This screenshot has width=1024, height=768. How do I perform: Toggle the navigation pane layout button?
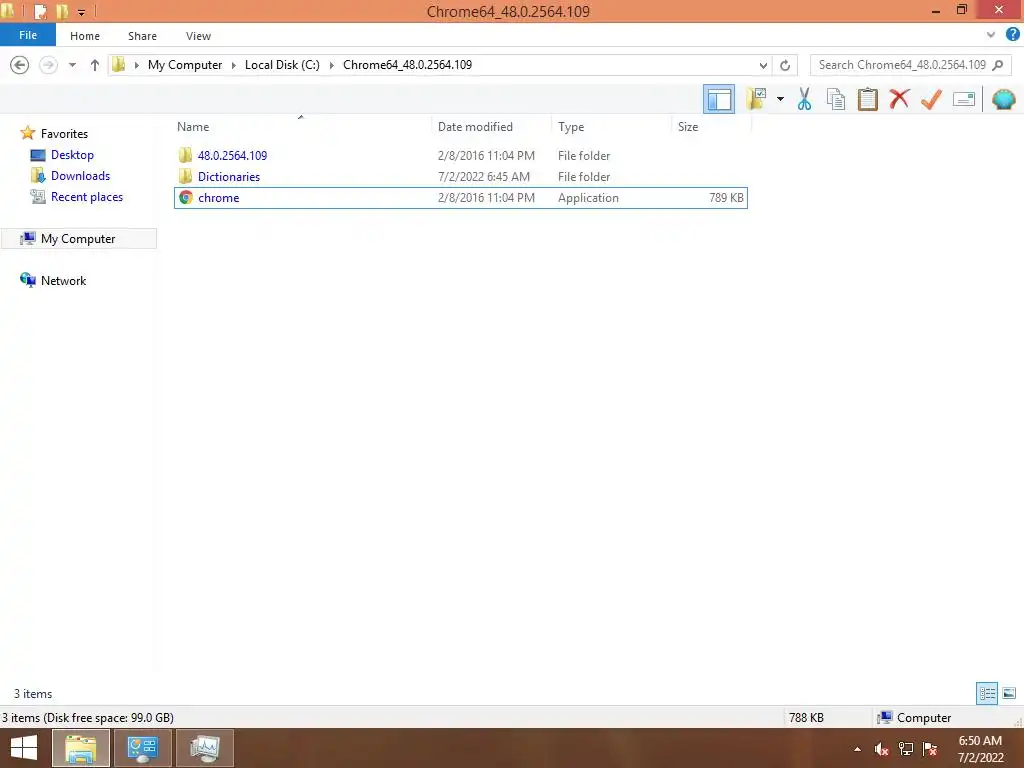tap(718, 99)
